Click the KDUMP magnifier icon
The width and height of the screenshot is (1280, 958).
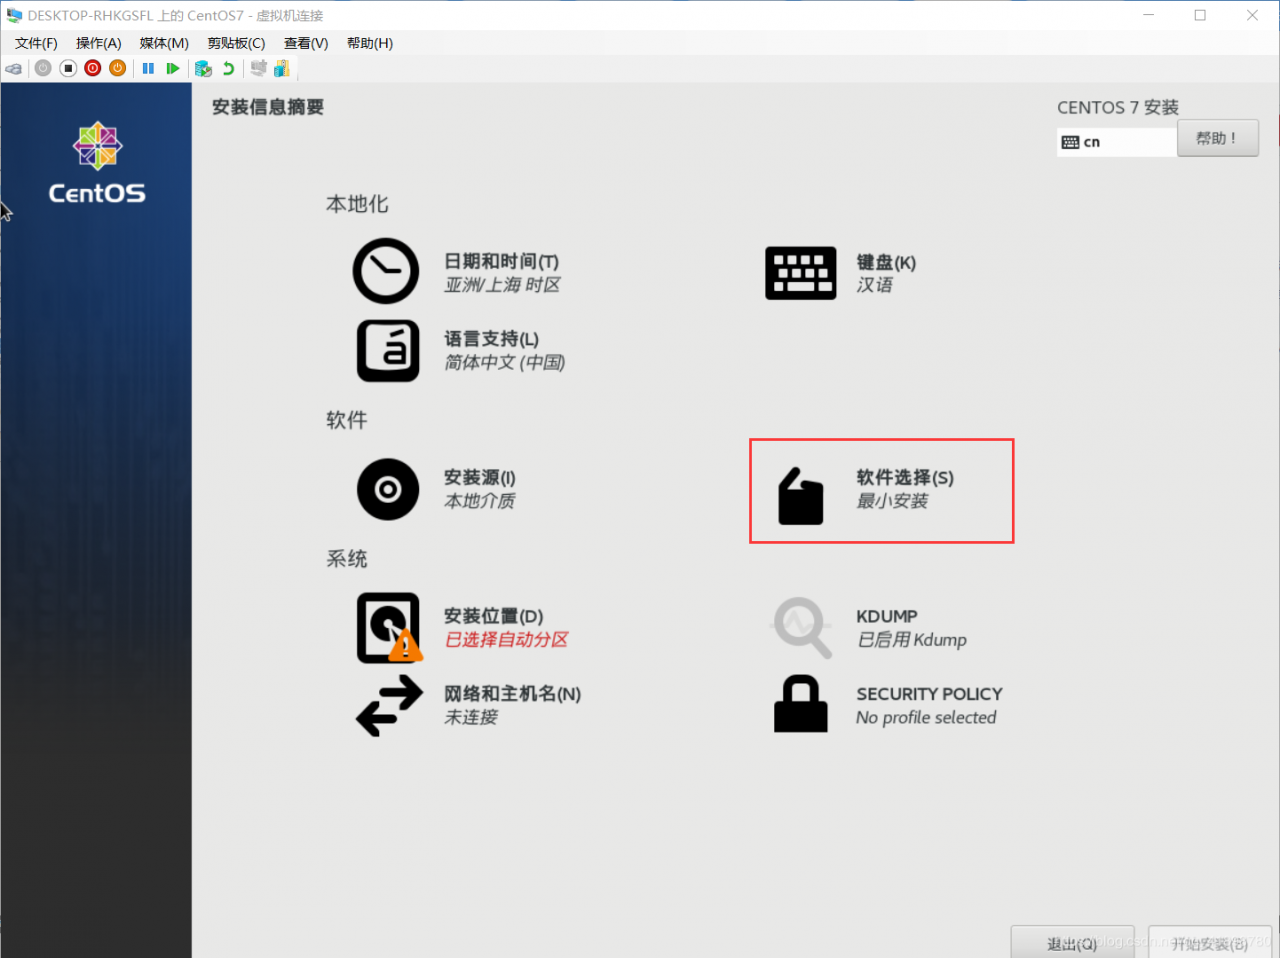(x=801, y=628)
